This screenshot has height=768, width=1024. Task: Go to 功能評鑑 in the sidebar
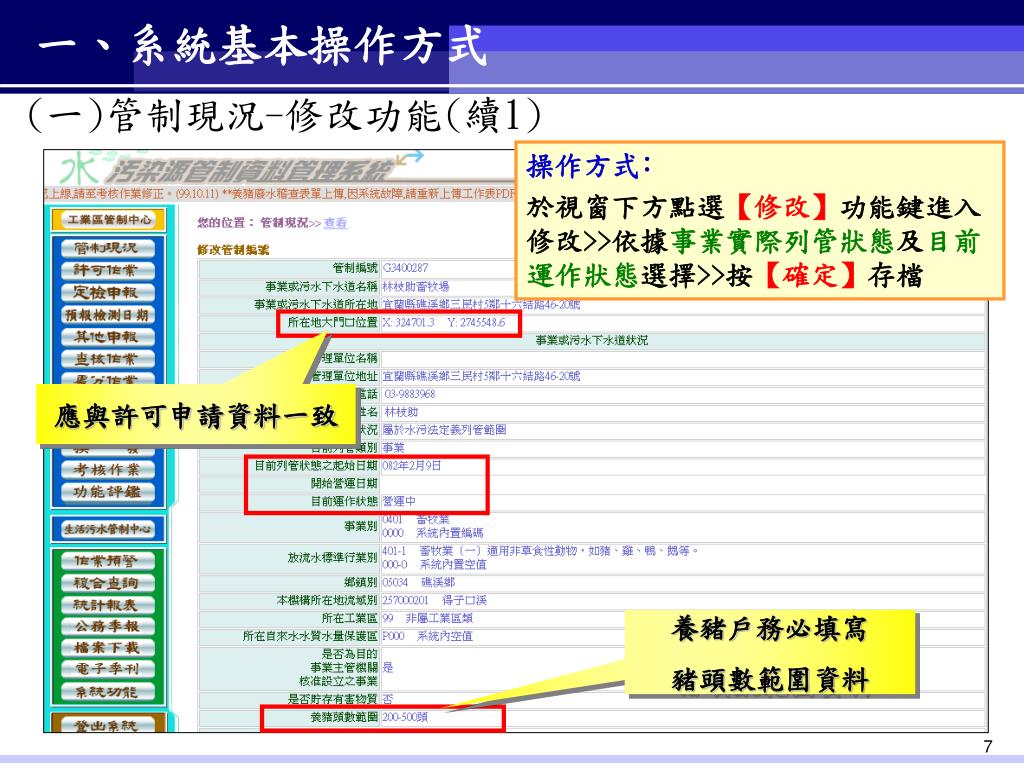click(108, 492)
